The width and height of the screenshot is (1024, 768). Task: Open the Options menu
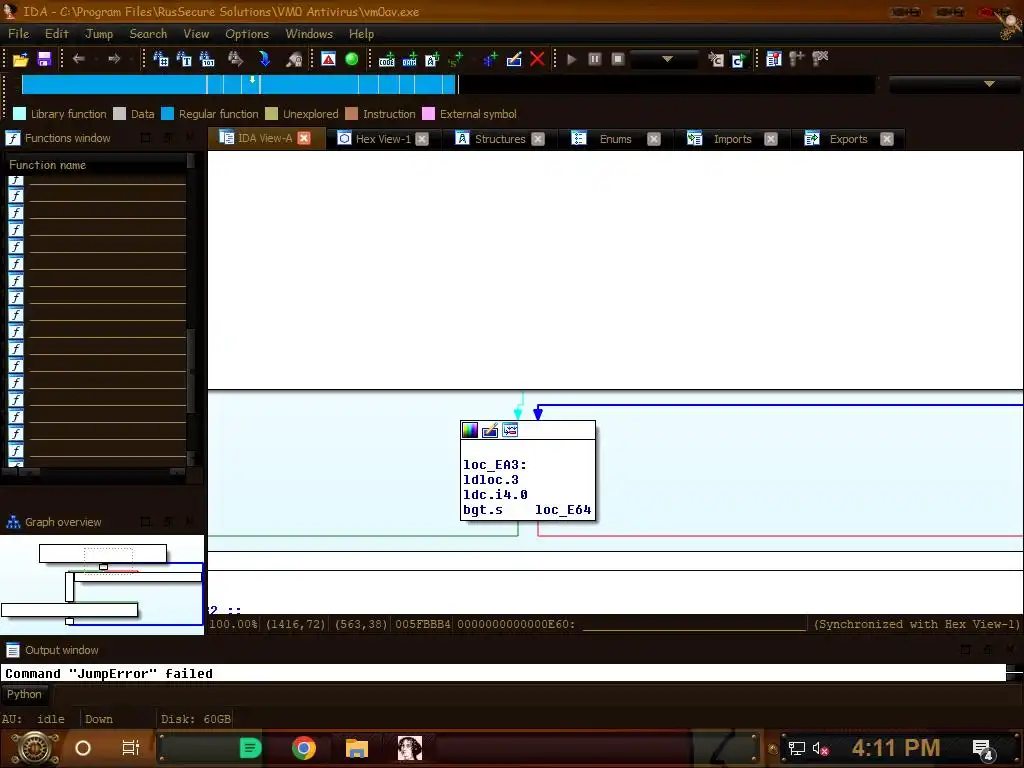247,34
